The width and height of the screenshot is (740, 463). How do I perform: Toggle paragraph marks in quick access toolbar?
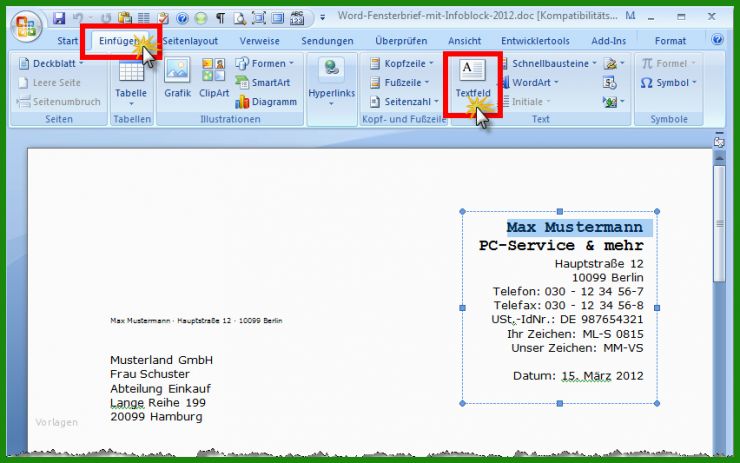(x=220, y=18)
